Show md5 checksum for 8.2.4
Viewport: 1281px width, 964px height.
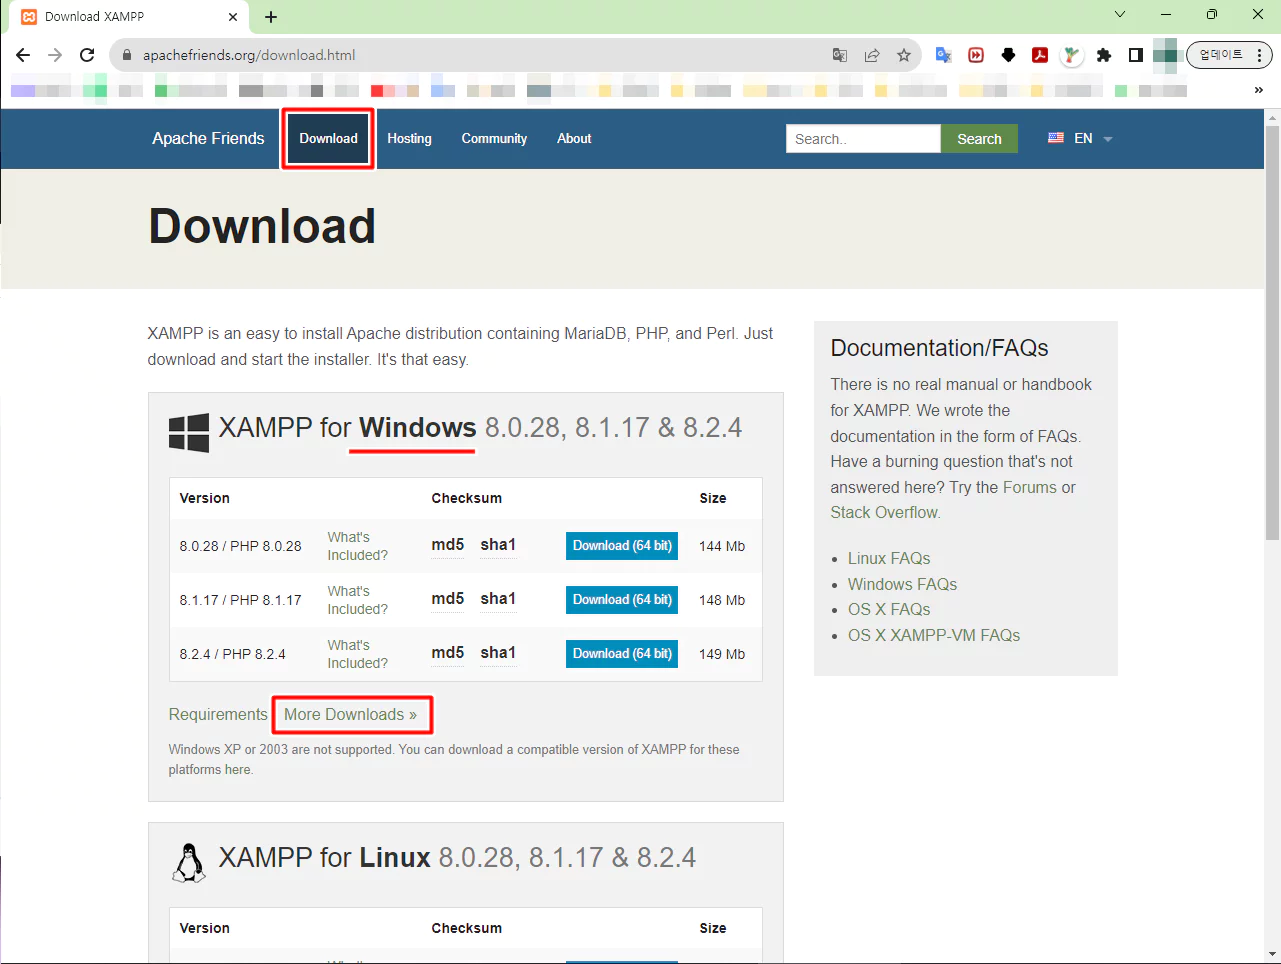[x=448, y=653]
